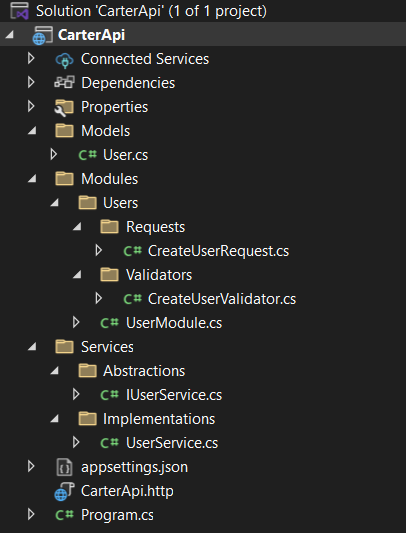Image resolution: width=406 pixels, height=533 pixels.
Task: Select the CarterApi project name
Action: 91,35
